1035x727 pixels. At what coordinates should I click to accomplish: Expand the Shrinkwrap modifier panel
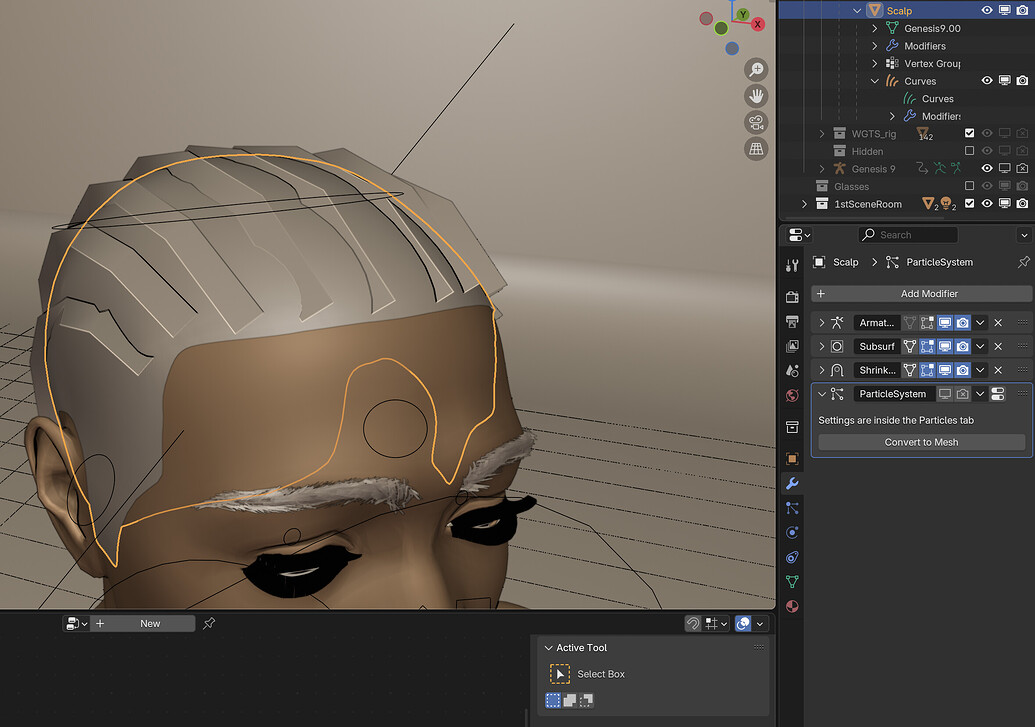point(822,370)
